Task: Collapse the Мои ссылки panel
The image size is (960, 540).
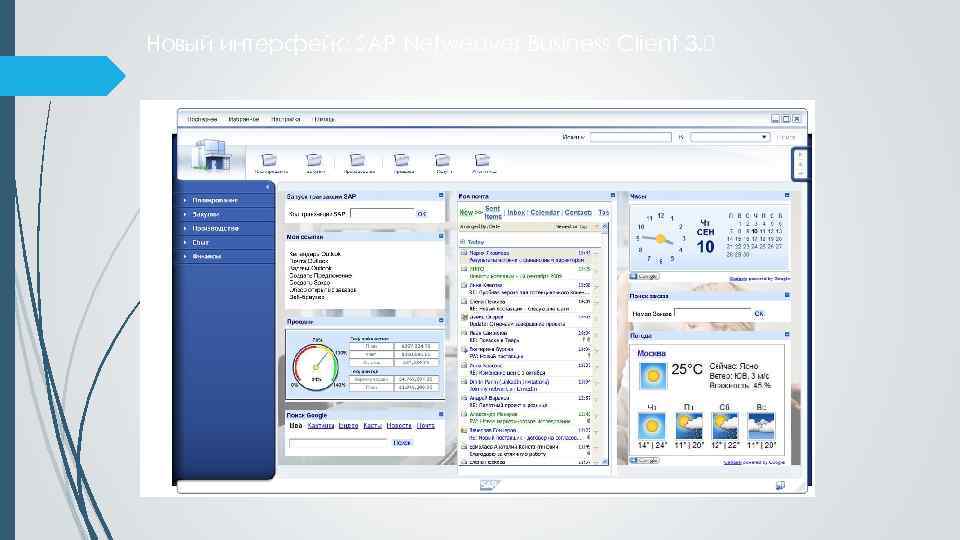Action: (441, 236)
